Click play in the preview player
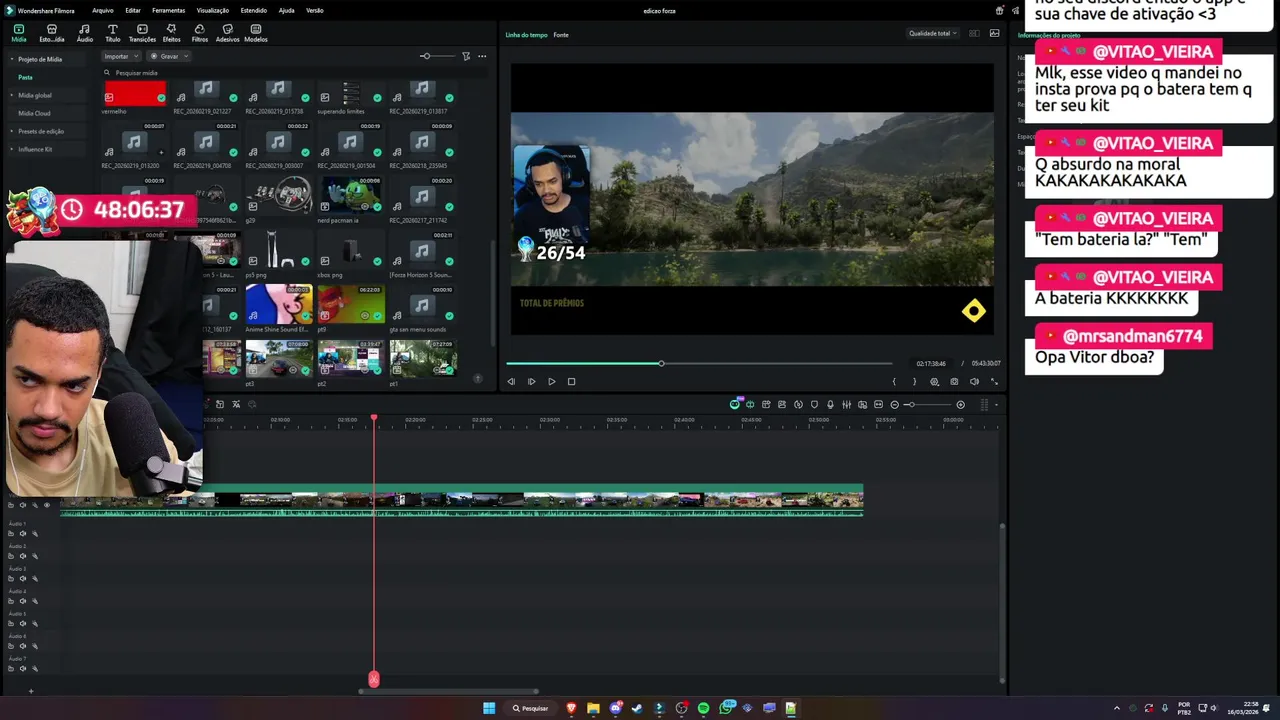This screenshot has height=720, width=1280. (551, 381)
